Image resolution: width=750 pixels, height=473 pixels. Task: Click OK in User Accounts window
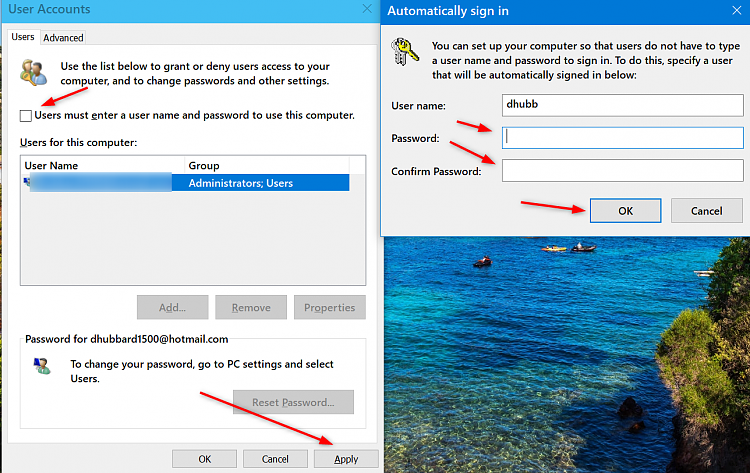[x=204, y=459]
